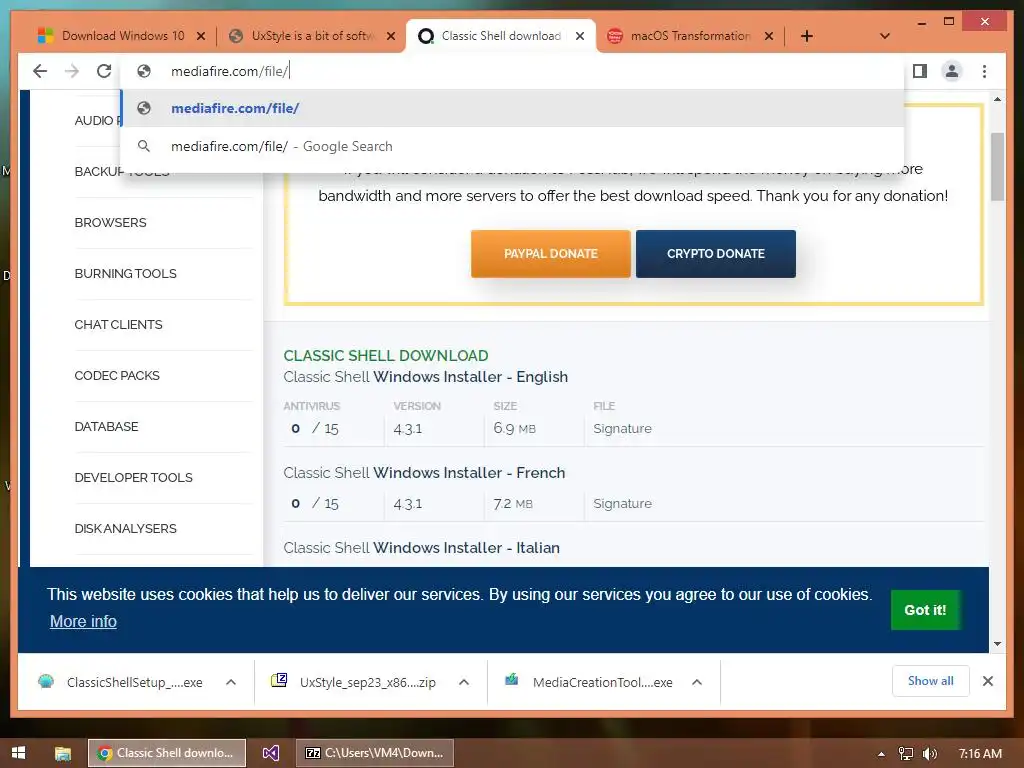The height and width of the screenshot is (768, 1024).
Task: Choose the mediafire.com/file/ Google Search suggestion
Action: click(x=512, y=146)
